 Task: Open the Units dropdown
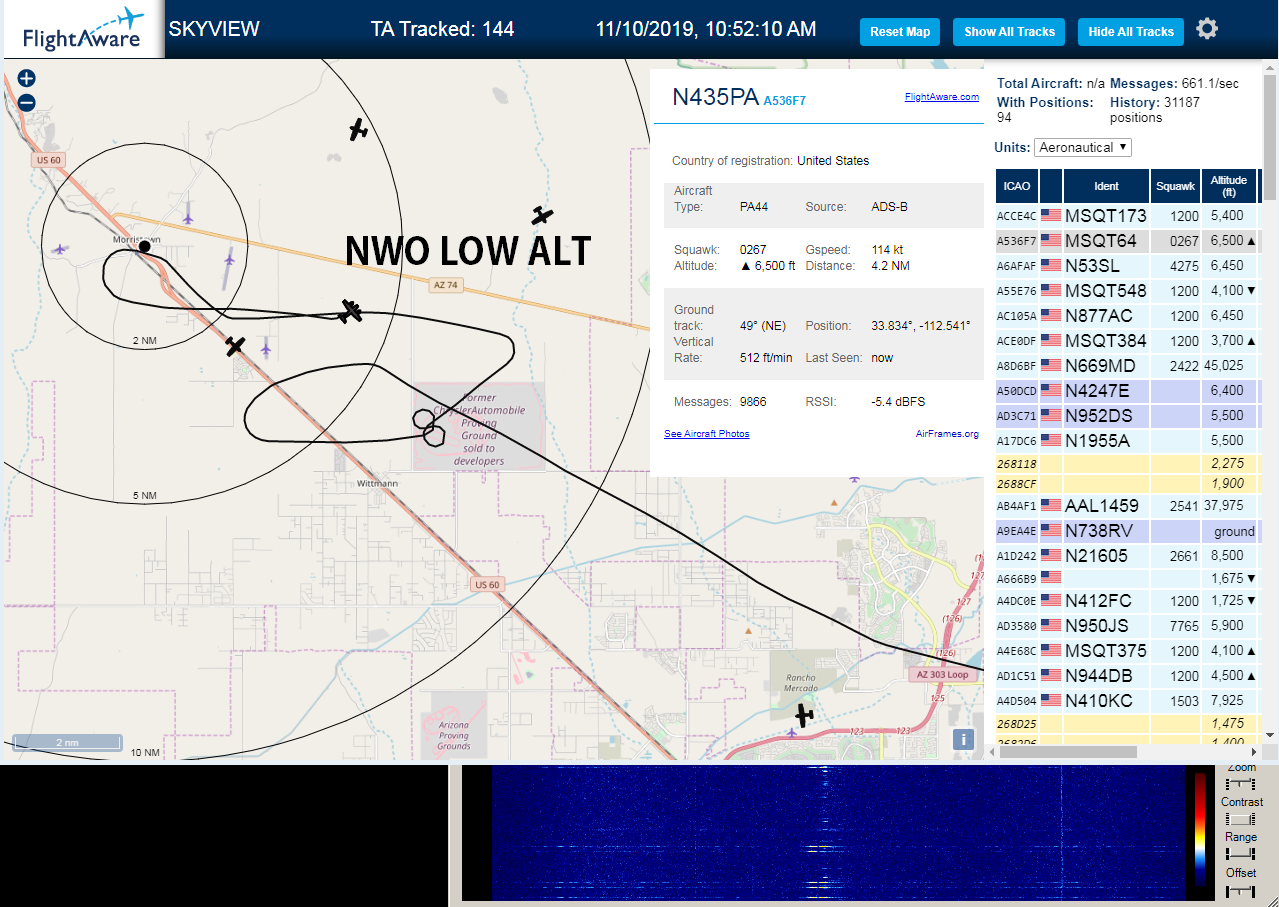(x=1083, y=147)
